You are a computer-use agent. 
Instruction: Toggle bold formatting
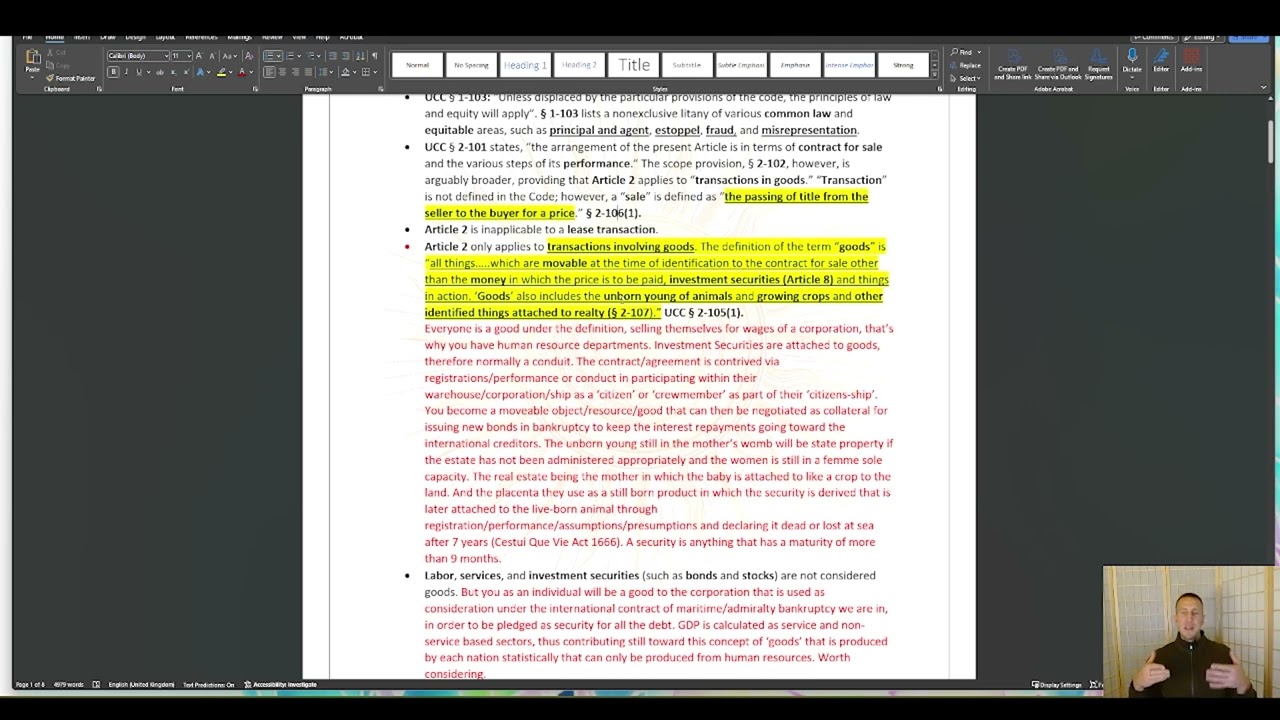[x=113, y=72]
